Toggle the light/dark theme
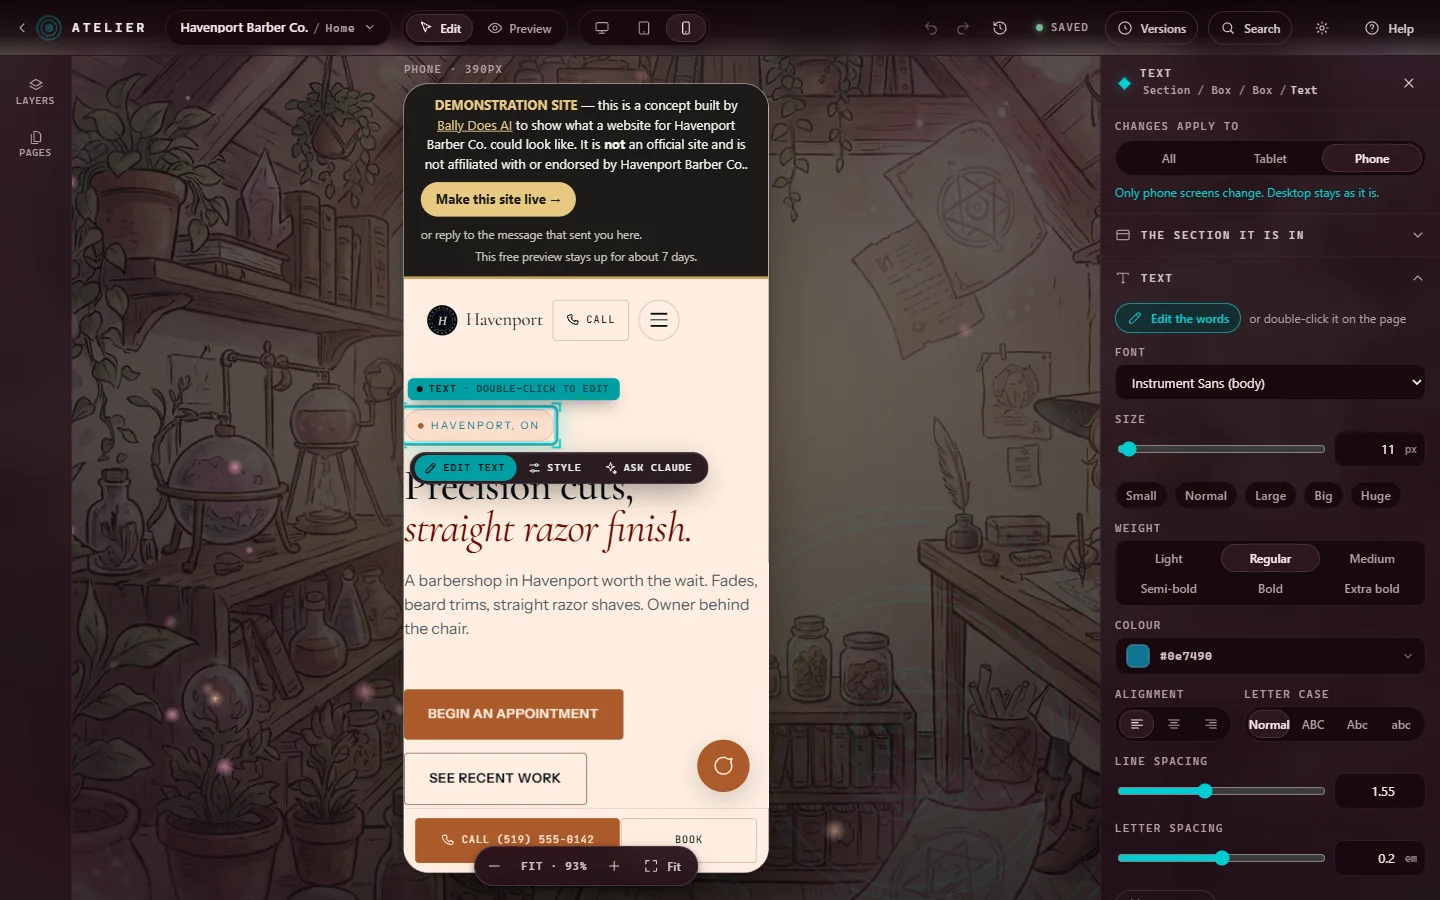Viewport: 1440px width, 900px height. 1322,28
